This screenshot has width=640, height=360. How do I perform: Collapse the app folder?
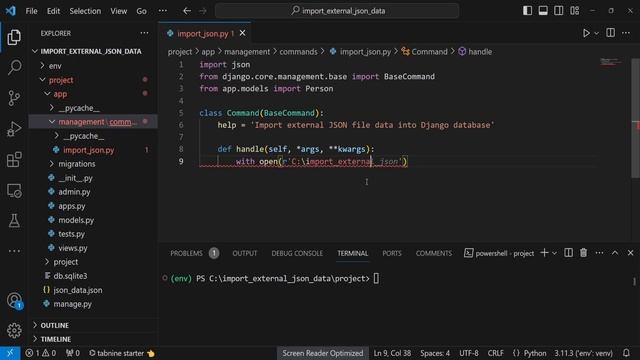(x=47, y=94)
